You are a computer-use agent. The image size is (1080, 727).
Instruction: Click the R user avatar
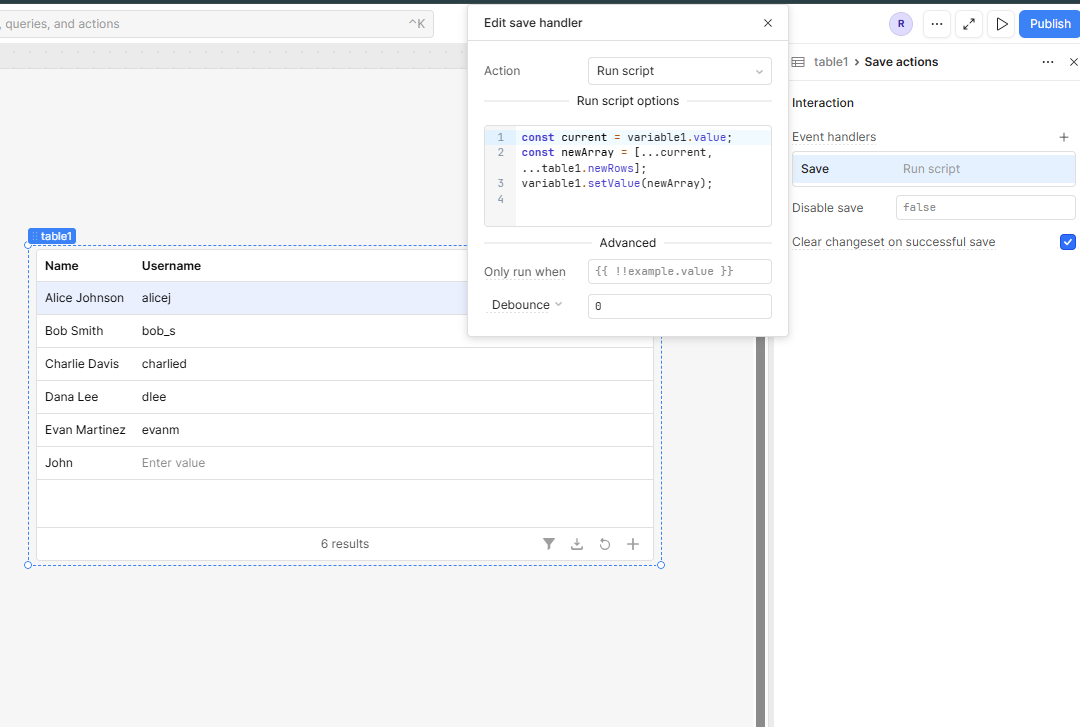(x=900, y=24)
